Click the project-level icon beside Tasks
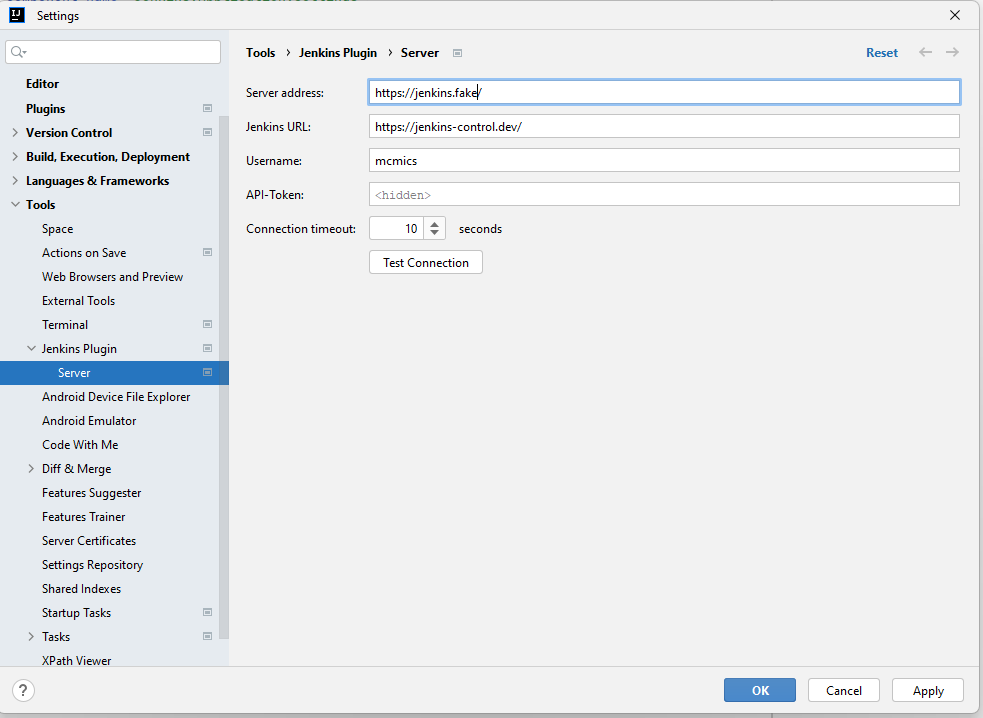This screenshot has height=718, width=983. click(x=208, y=636)
